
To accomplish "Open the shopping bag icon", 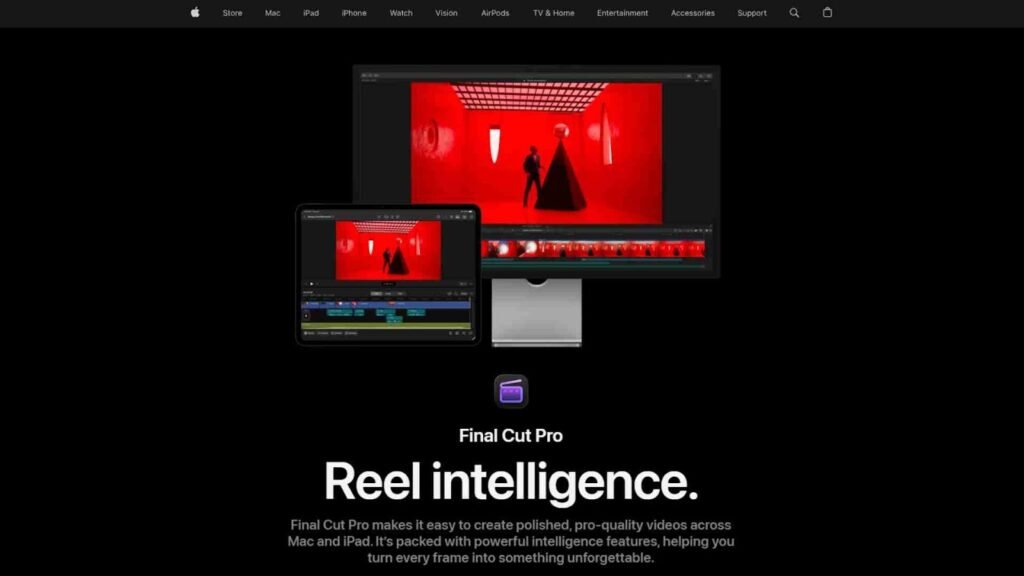I will point(827,13).
